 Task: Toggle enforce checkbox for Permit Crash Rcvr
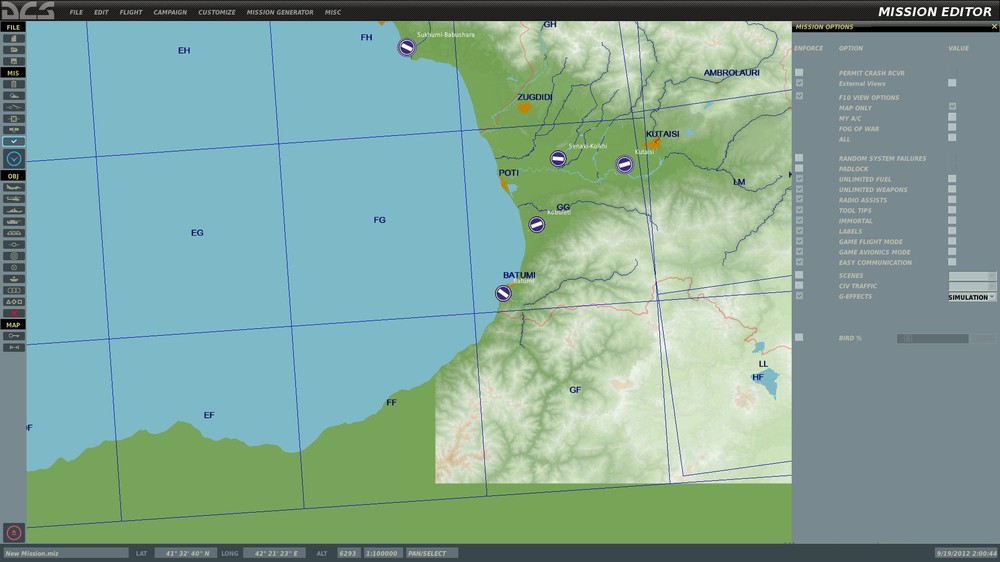(799, 73)
